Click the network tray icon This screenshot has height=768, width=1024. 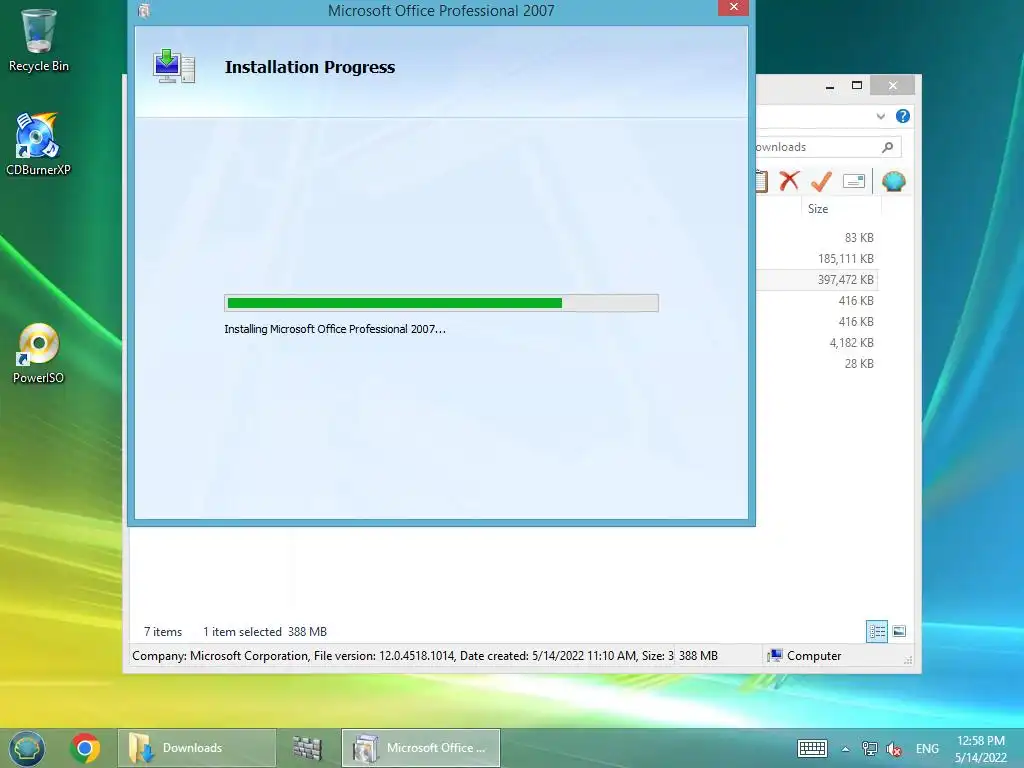870,748
